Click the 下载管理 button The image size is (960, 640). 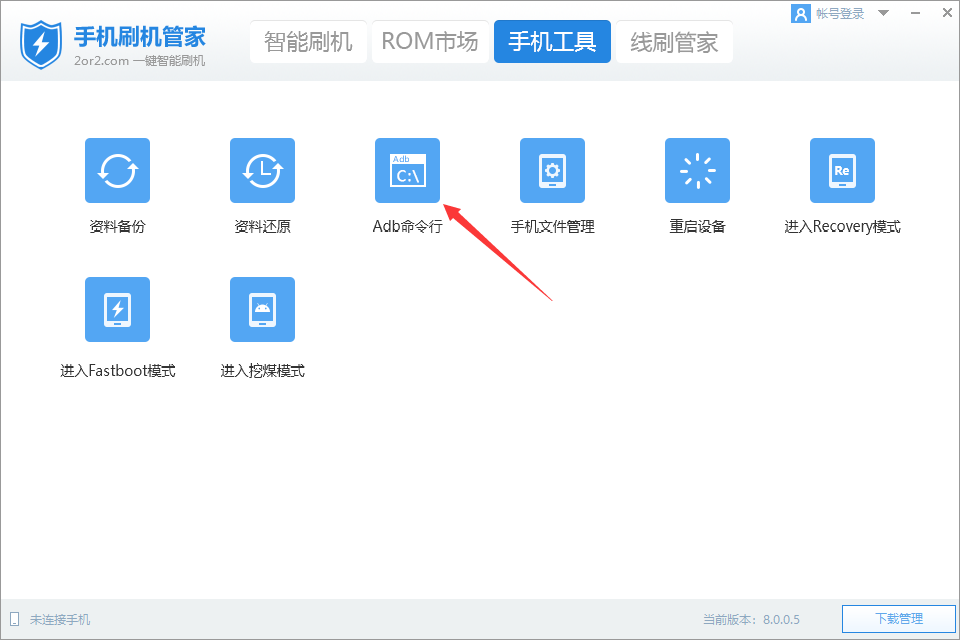coord(898,619)
